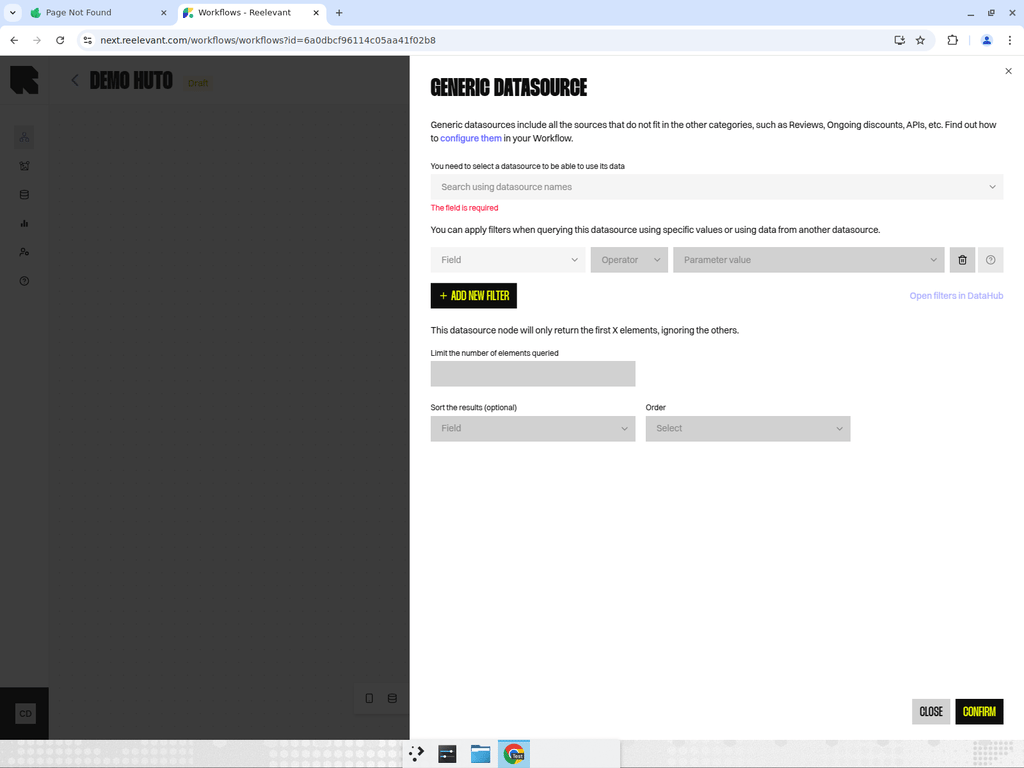Follow the 'configure them' link
This screenshot has height=768, width=1024.
click(x=471, y=138)
